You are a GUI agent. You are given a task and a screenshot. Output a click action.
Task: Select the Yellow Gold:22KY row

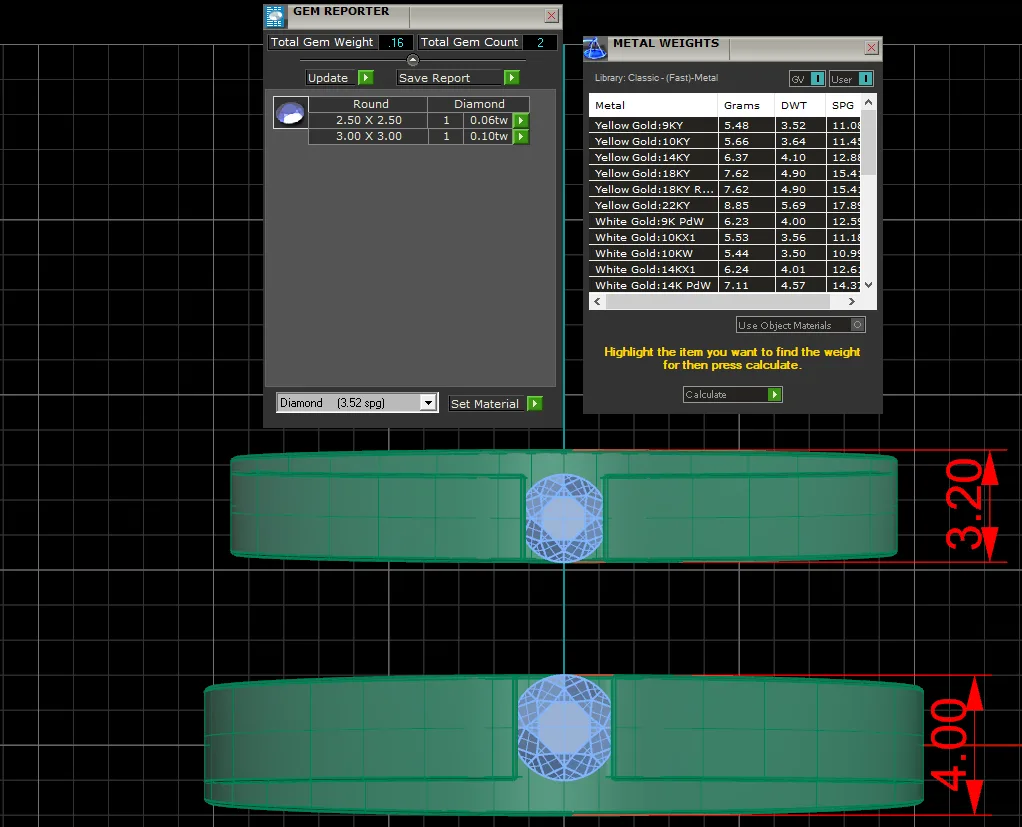point(725,205)
